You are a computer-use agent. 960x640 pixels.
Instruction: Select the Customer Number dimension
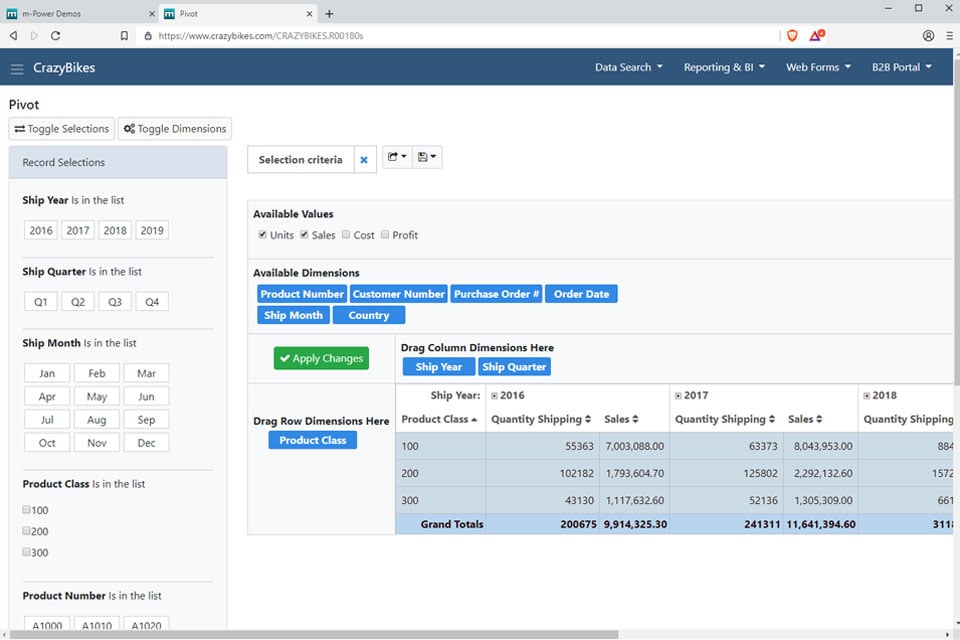click(x=399, y=294)
